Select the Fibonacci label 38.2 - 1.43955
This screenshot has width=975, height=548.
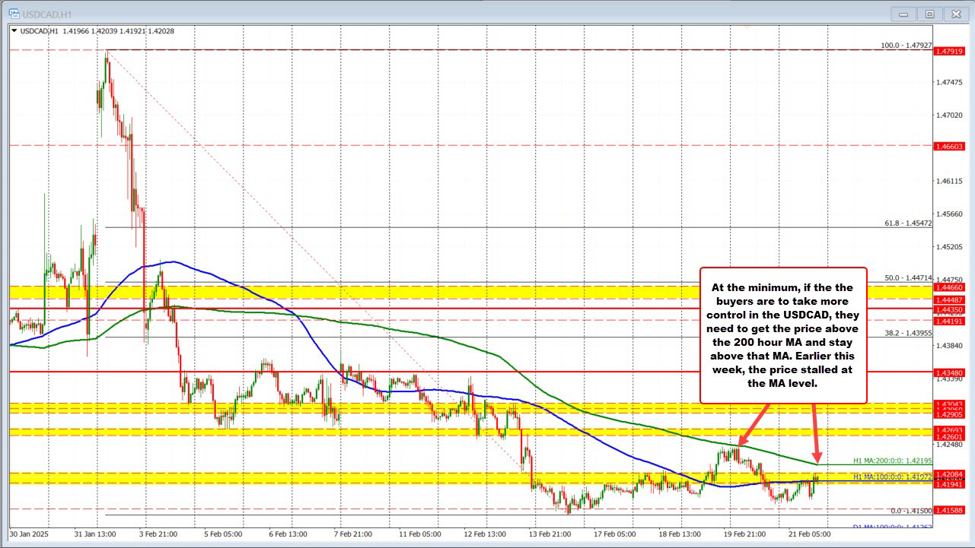908,333
